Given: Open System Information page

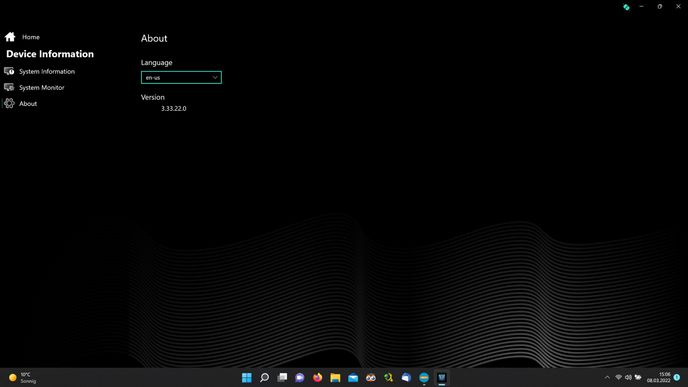Looking at the screenshot, I should coord(47,72).
